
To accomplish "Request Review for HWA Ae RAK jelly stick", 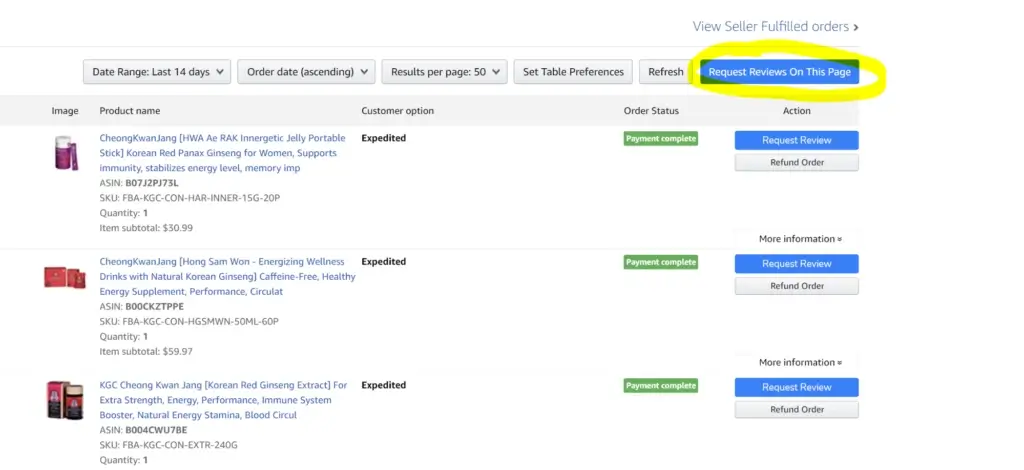I will point(796,140).
